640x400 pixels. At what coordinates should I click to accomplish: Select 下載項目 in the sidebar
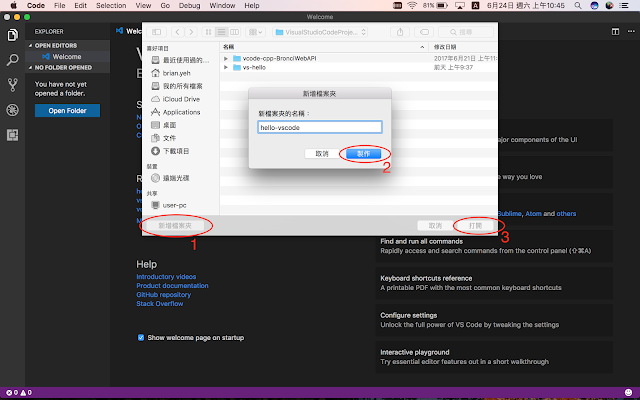[176, 151]
